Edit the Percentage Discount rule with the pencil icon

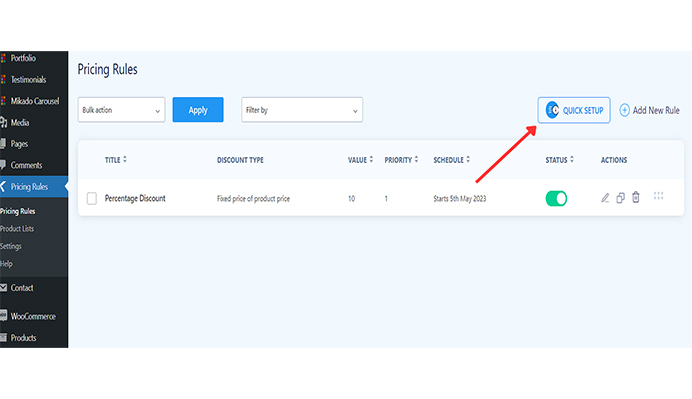[605, 198]
